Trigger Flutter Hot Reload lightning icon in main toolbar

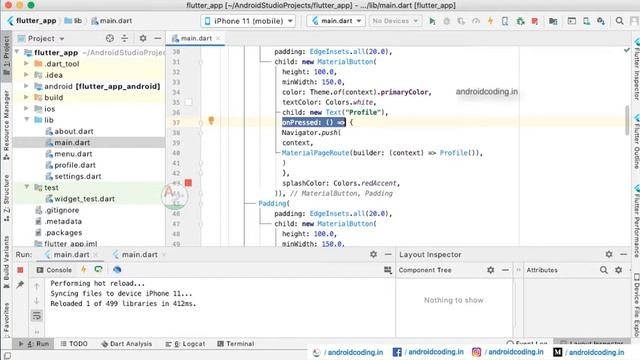490,21
